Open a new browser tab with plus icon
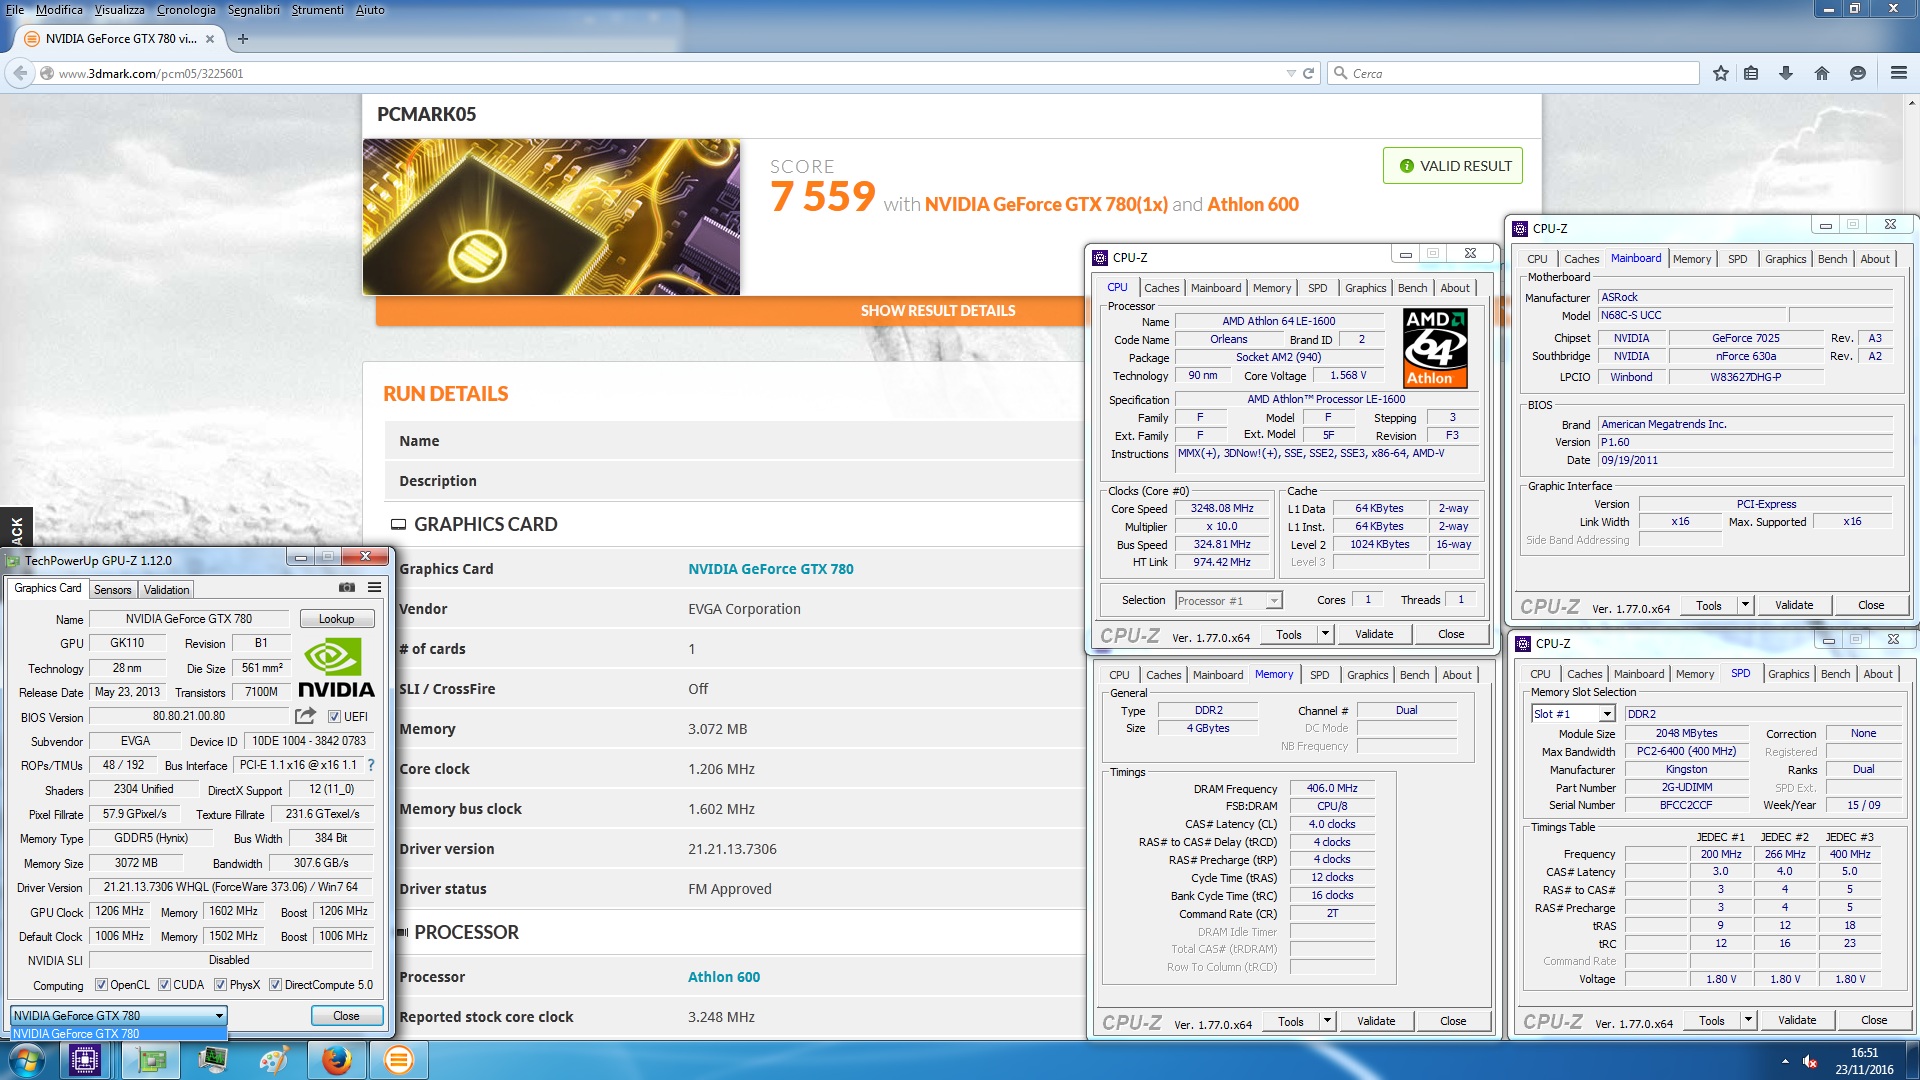 tap(242, 39)
